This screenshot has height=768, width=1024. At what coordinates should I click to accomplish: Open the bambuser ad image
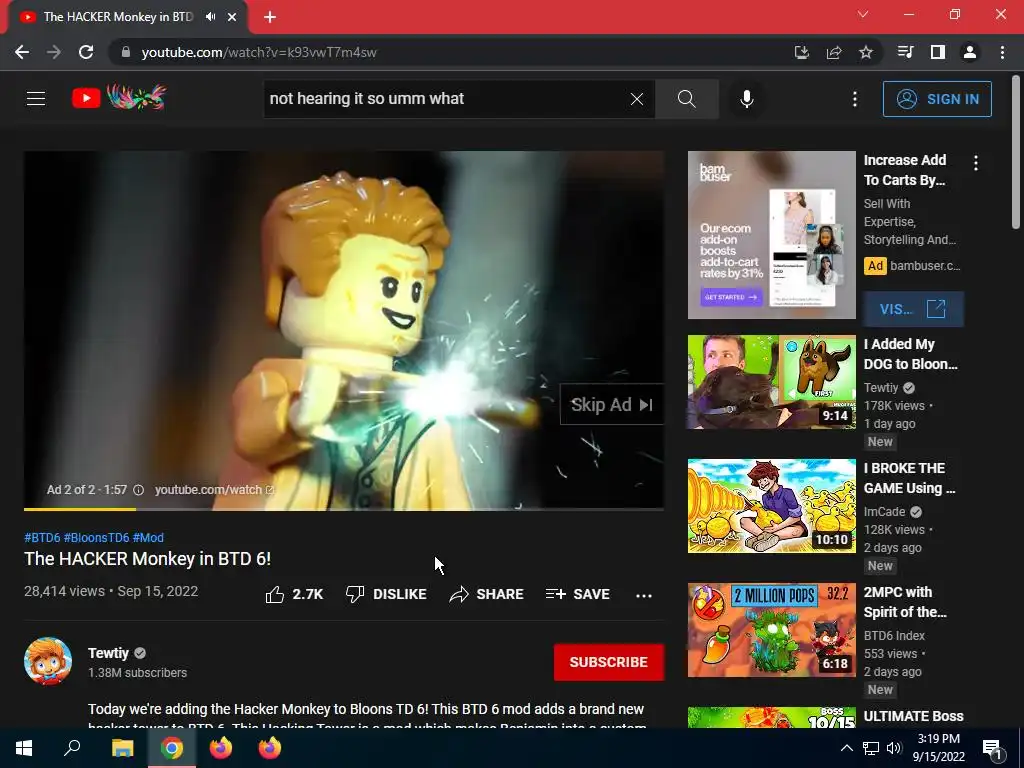click(x=771, y=235)
